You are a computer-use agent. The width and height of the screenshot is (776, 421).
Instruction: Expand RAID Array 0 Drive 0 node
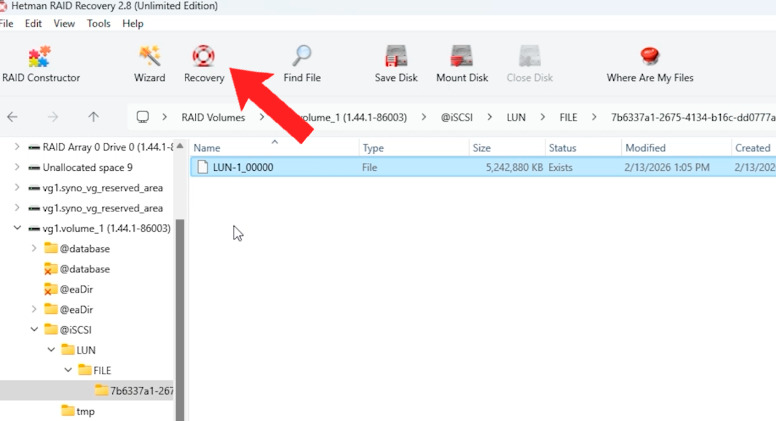click(17, 147)
